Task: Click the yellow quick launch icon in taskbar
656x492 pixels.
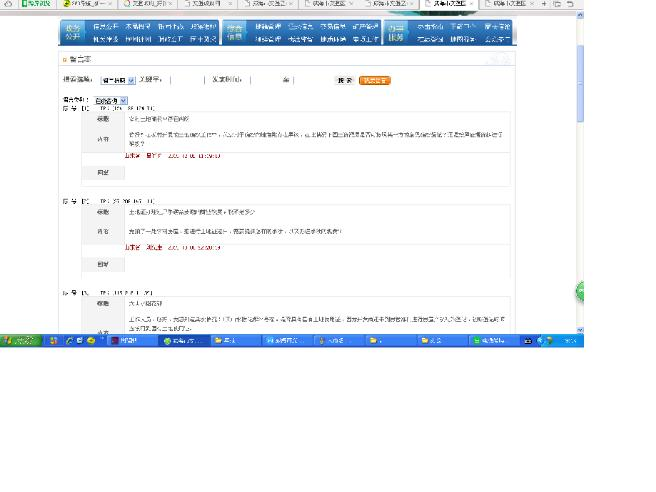Action: 91,340
